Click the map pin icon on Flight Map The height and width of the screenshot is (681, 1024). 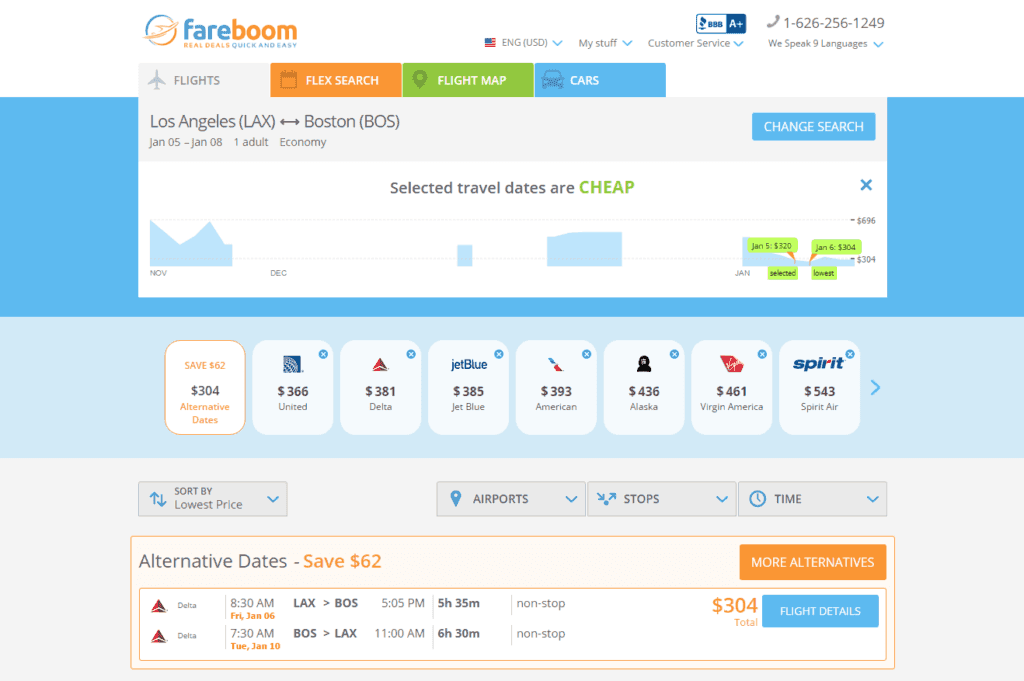(x=420, y=80)
